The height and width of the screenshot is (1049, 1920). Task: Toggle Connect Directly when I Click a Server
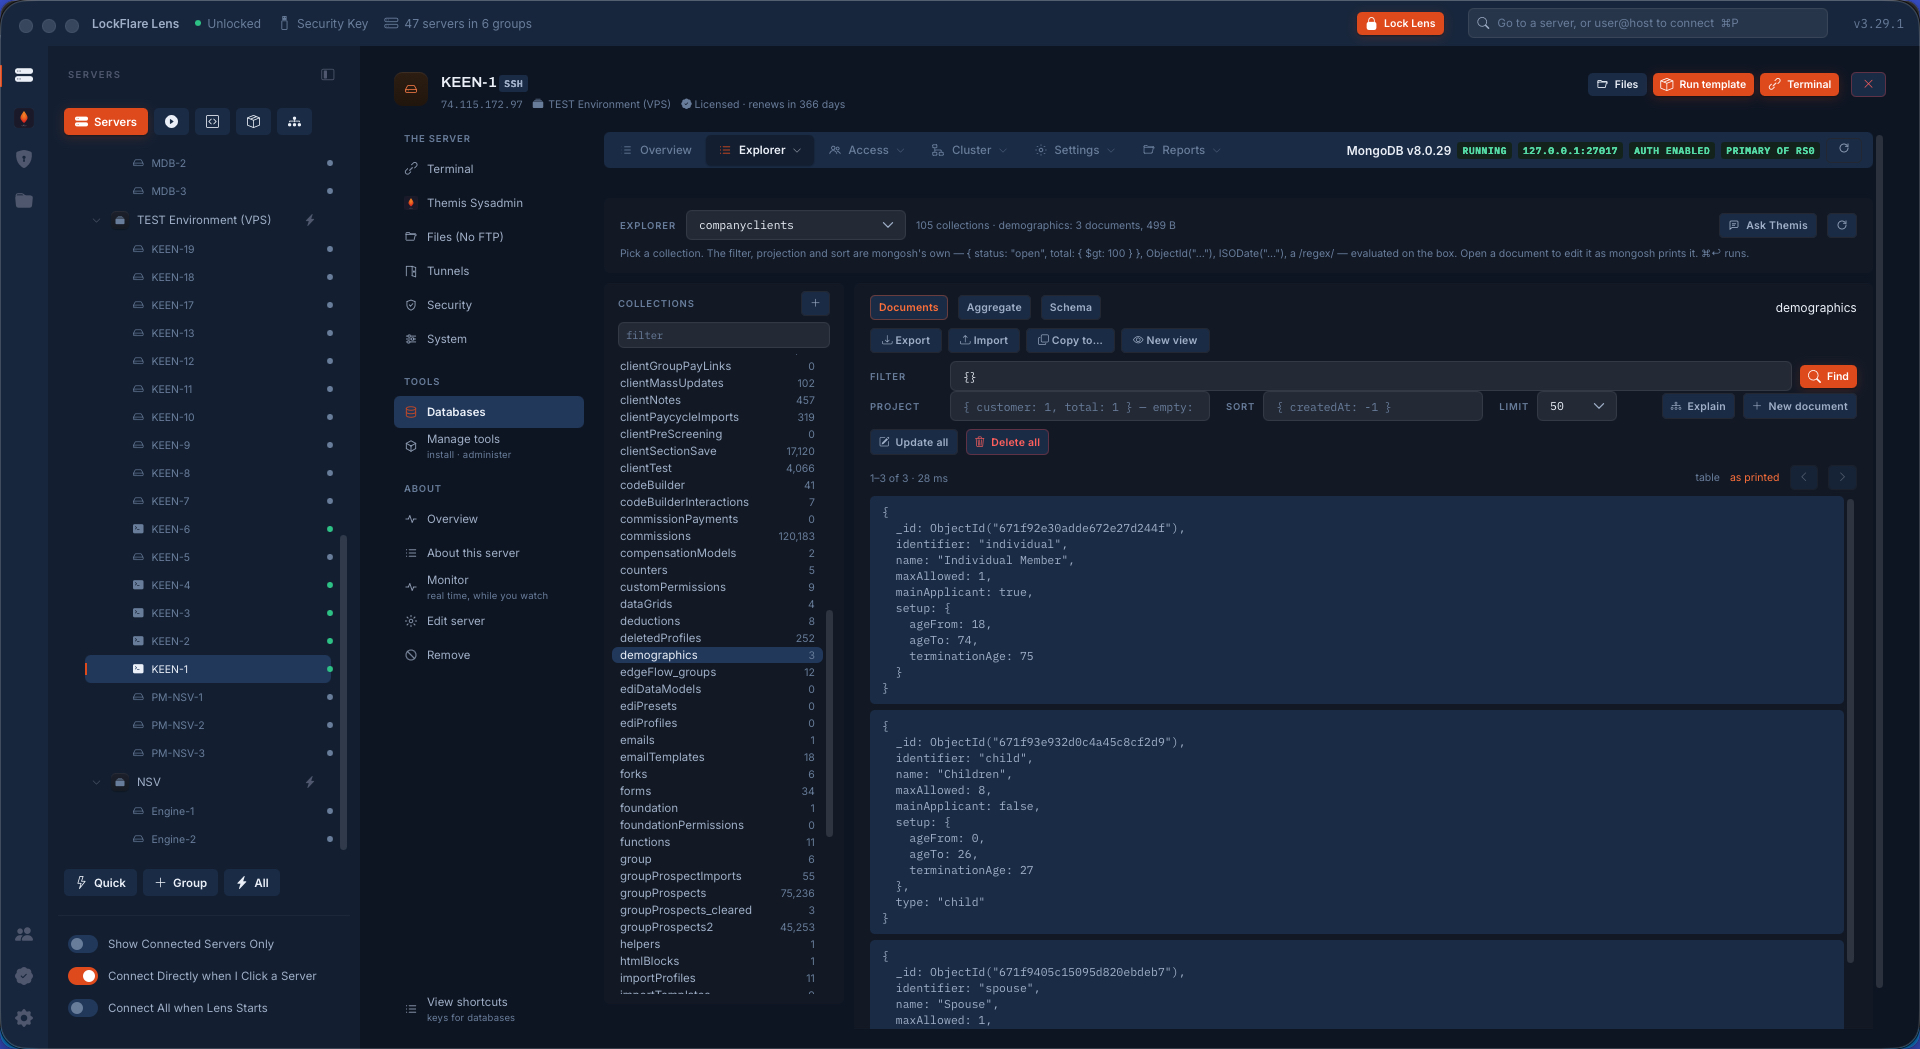(83, 976)
